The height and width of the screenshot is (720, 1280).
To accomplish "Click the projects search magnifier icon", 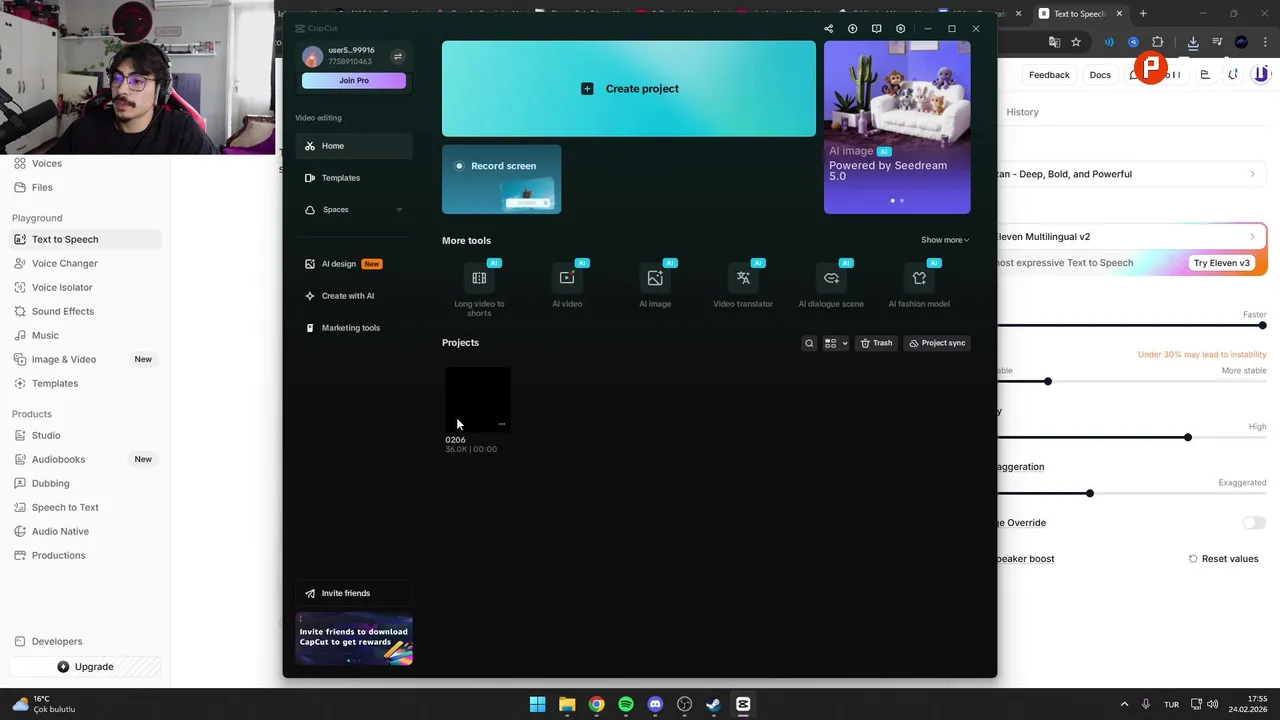I will (x=809, y=343).
